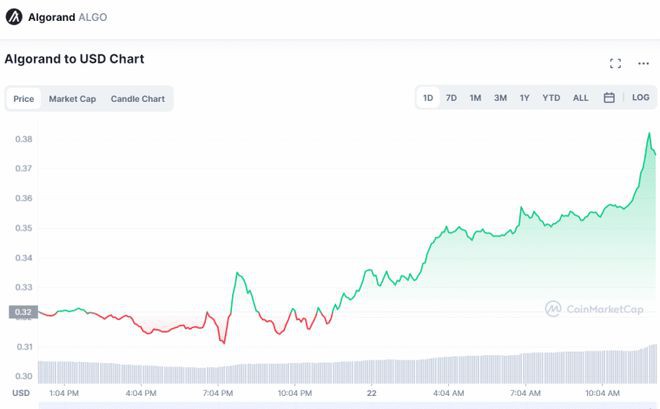Screen dimensions: 660x409
Task: Click the 7:04 PM time axis label
Action: pyautogui.click(x=217, y=393)
